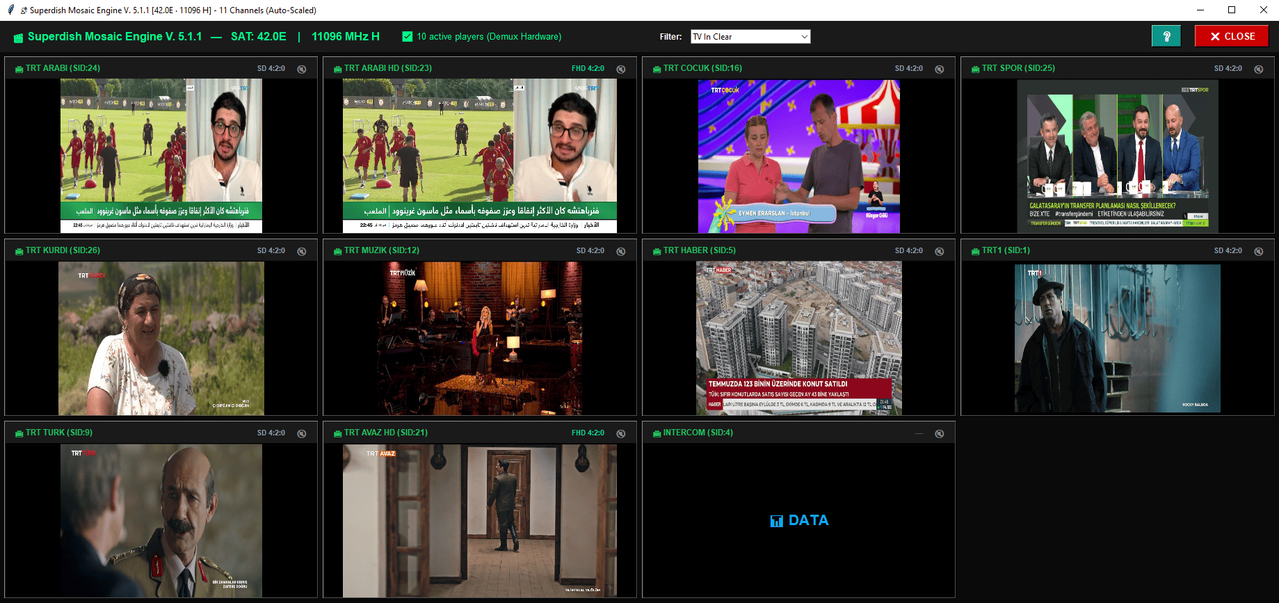The image size is (1279, 603).
Task: Click the 'TRT ARABI HD (SID:23)' channel title
Action: point(388,69)
